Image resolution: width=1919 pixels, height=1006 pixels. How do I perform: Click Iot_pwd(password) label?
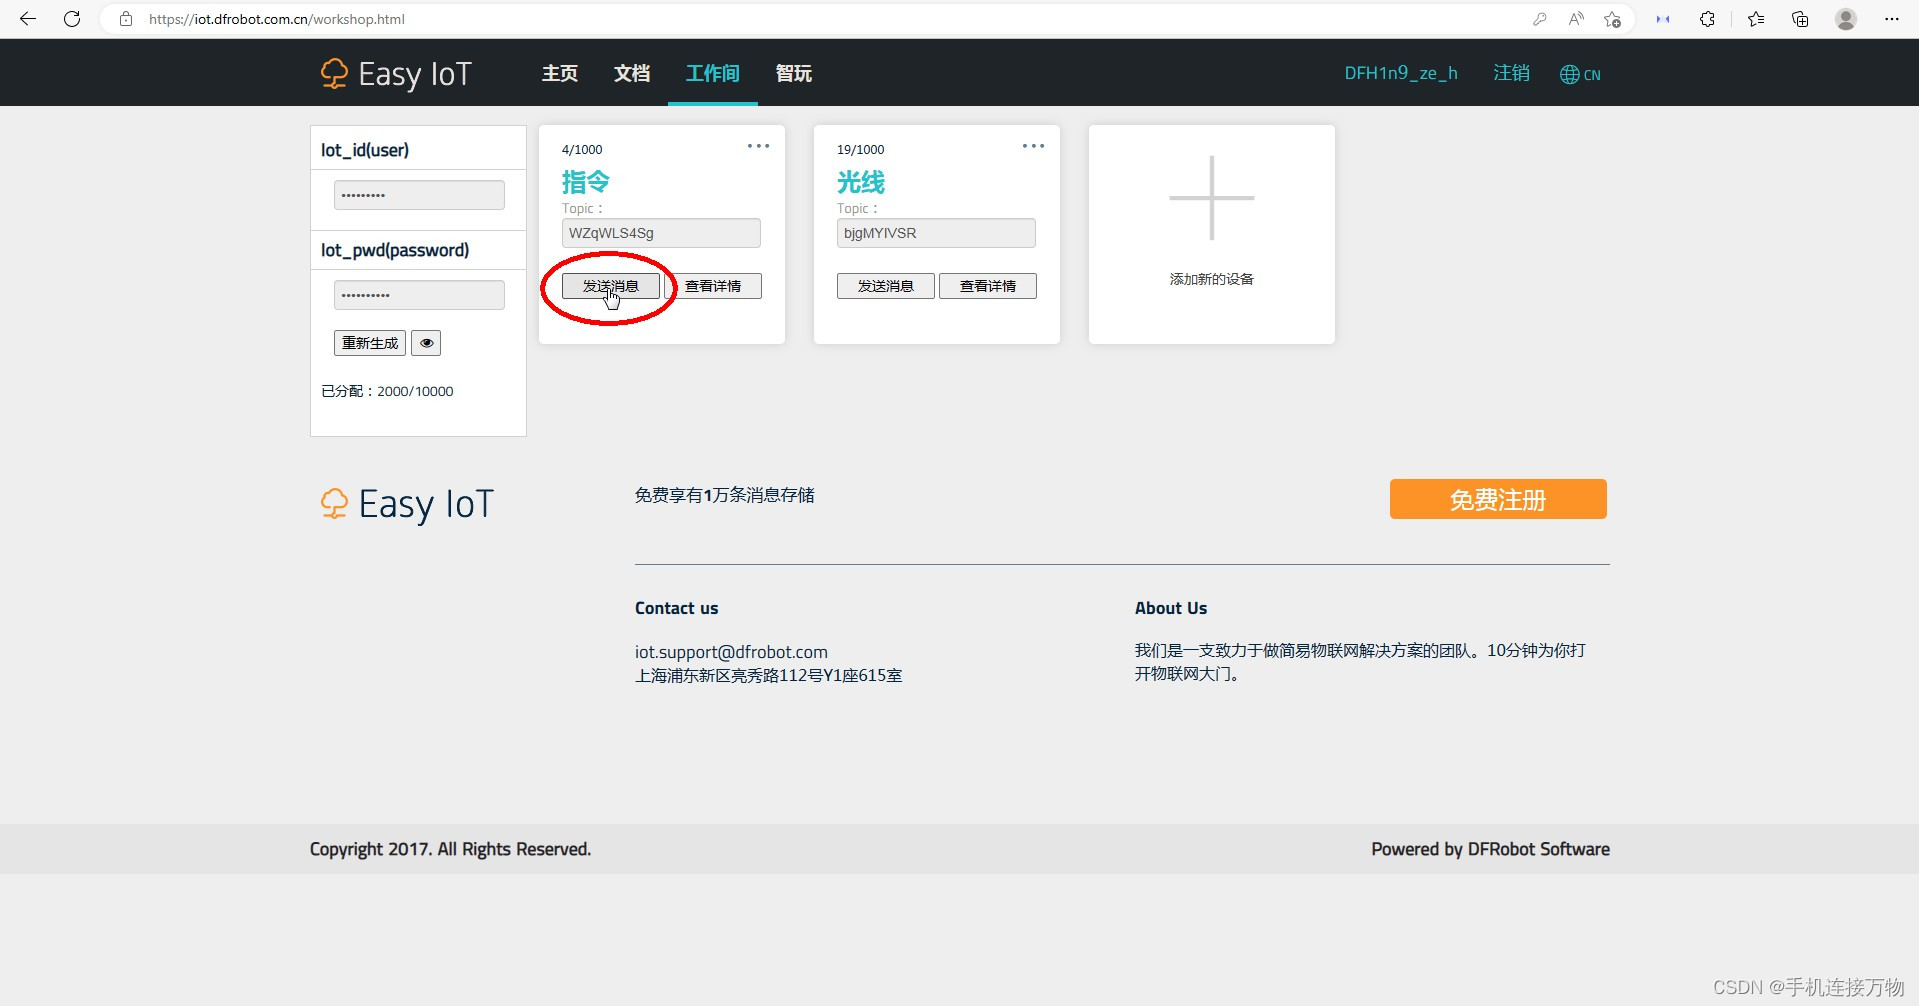pyautogui.click(x=395, y=250)
